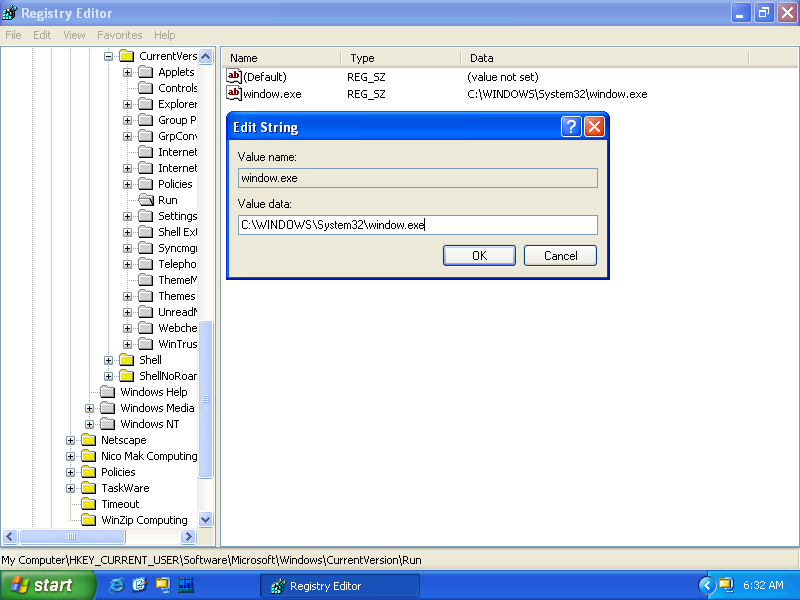Expand the Group P key

[128, 120]
